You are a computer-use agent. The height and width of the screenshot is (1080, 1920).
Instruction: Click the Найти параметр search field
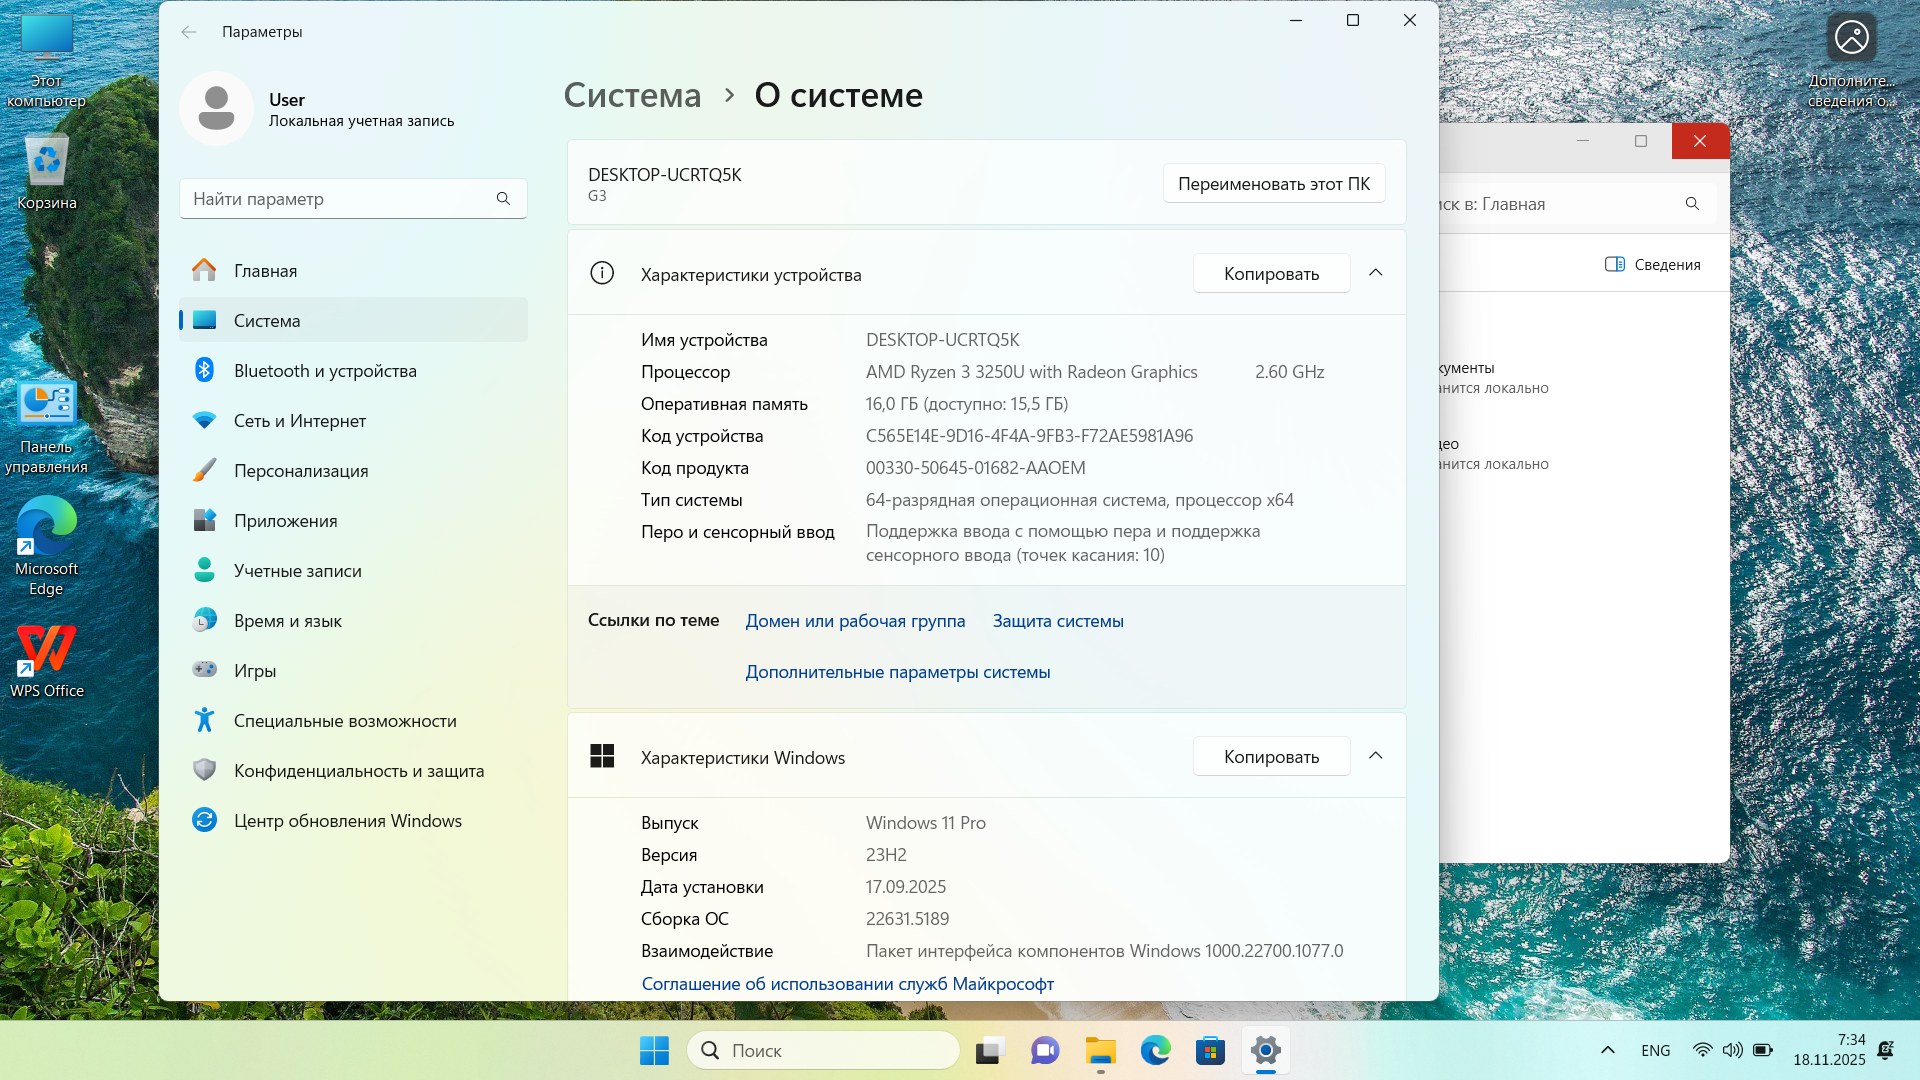pos(340,199)
